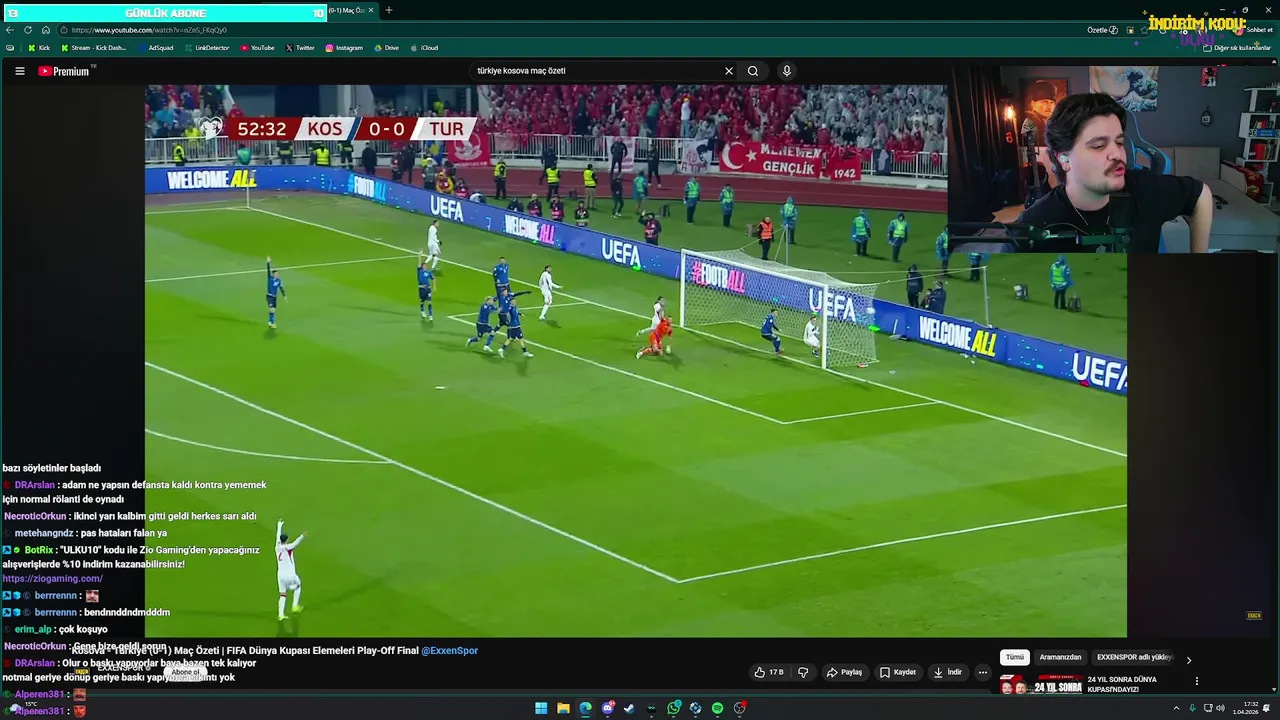Image resolution: width=1280 pixels, height=720 pixels.
Task: Dislike the video with thumbs down
Action: [803, 673]
